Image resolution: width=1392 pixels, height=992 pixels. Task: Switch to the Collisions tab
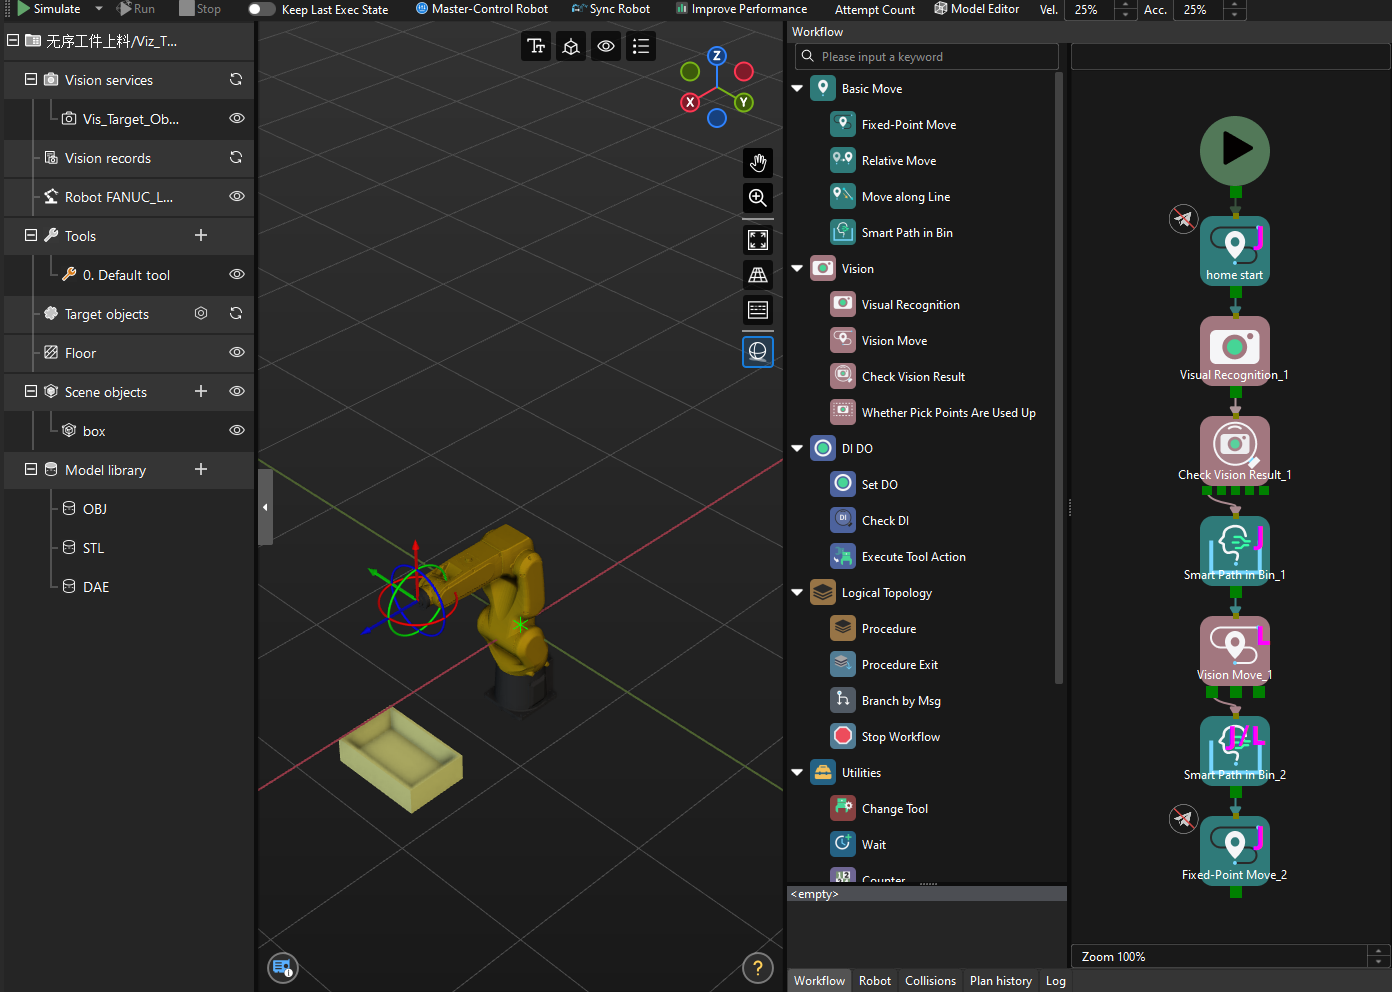tap(930, 981)
